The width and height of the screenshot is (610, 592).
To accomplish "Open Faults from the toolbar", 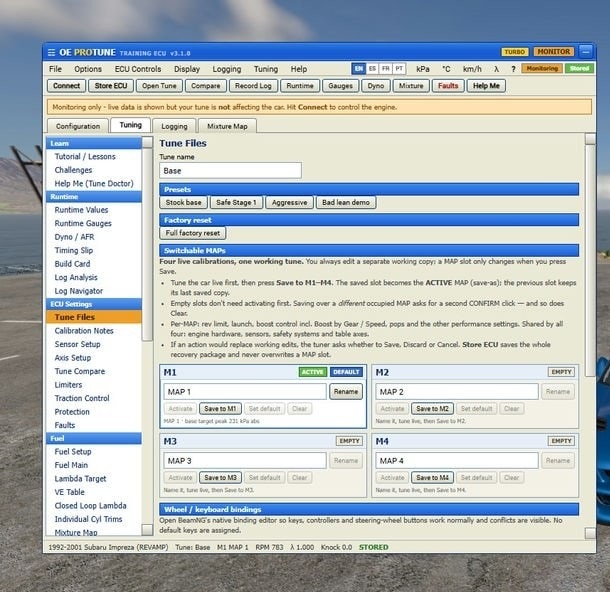I will pos(448,86).
